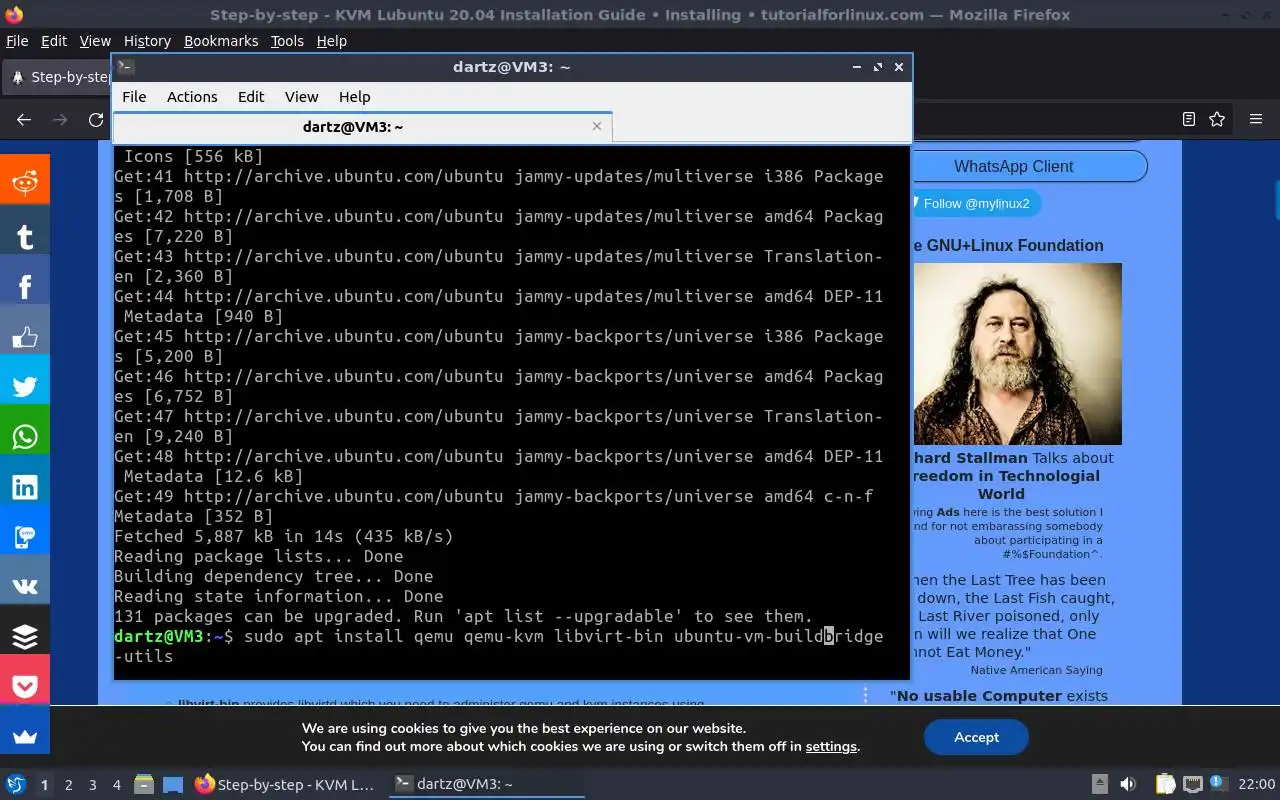Viewport: 1280px width, 800px height.
Task: Click the 'Reading package lists... Done' line
Action: pos(259,556)
